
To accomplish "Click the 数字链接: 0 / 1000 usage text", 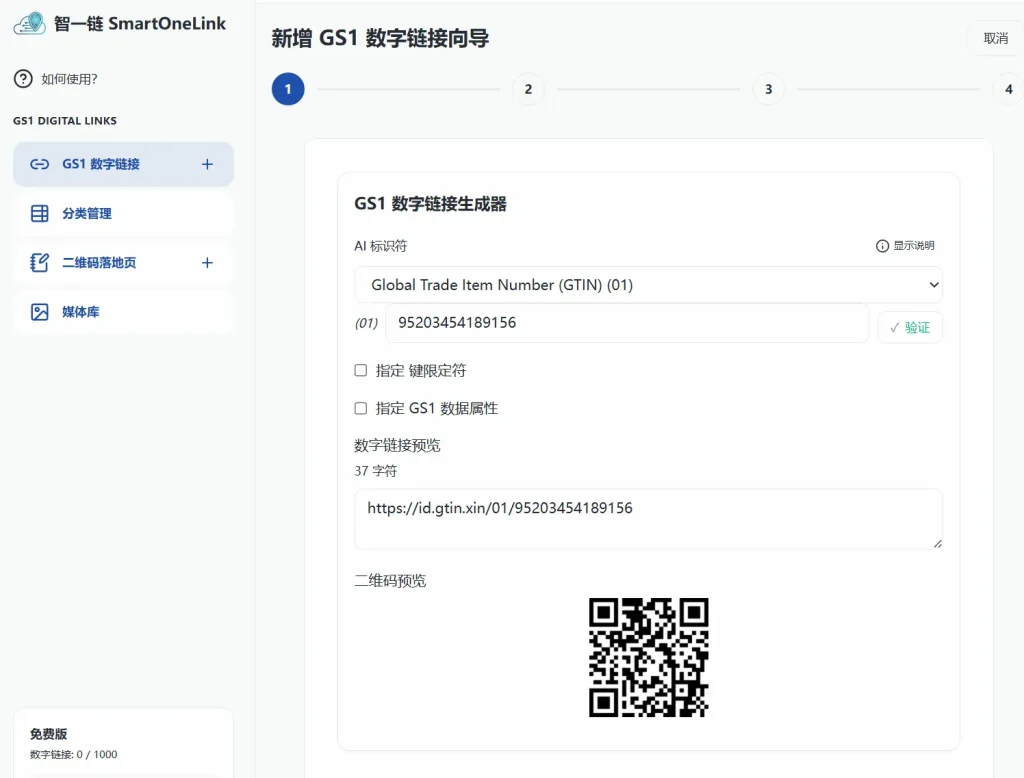I will (x=74, y=754).
